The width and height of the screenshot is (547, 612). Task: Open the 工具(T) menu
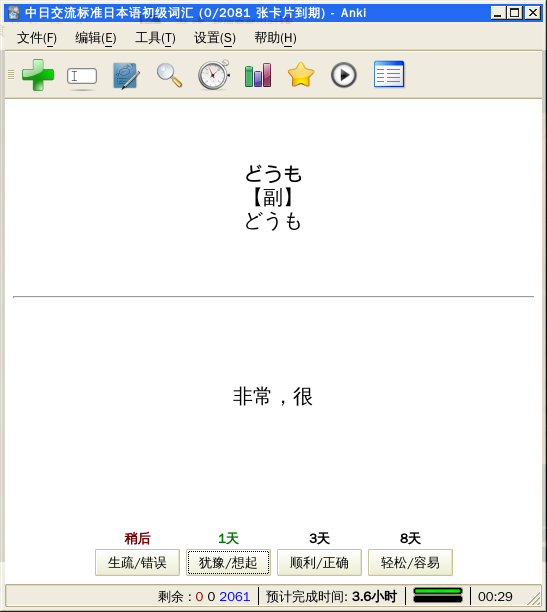pyautogui.click(x=155, y=38)
